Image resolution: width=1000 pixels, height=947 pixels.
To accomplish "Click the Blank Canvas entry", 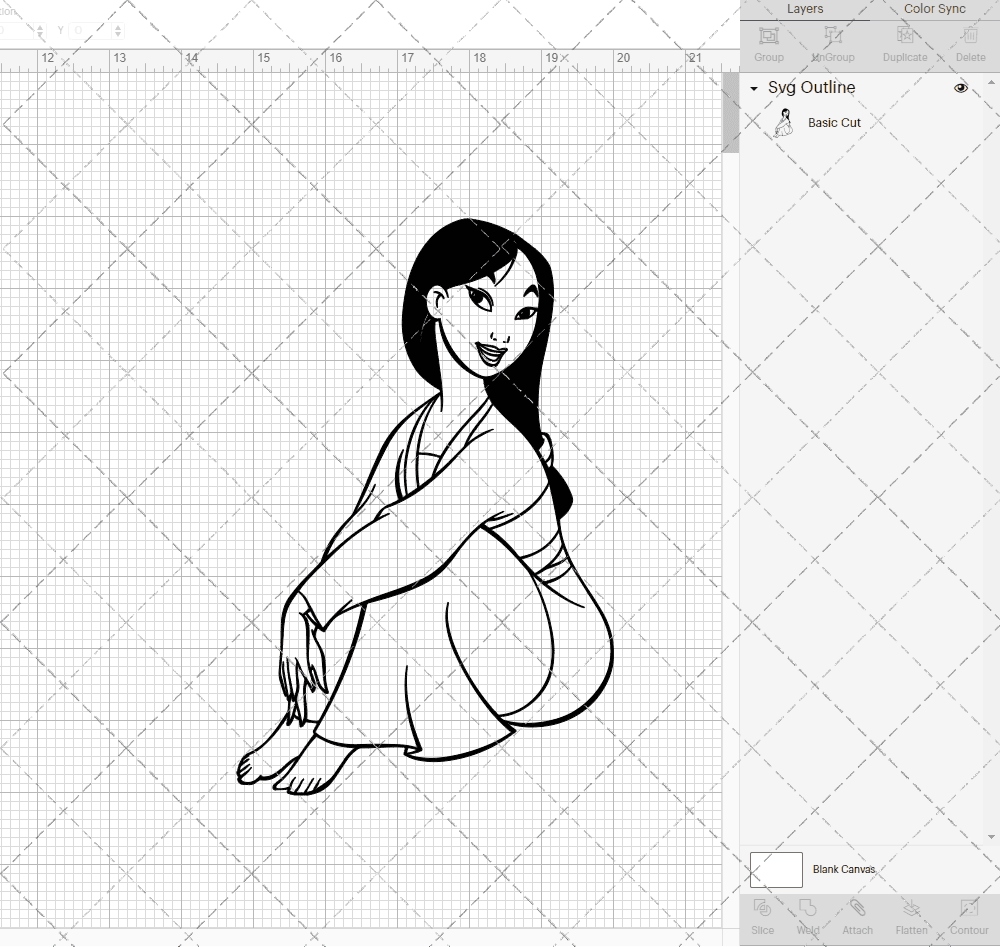I will 845,869.
